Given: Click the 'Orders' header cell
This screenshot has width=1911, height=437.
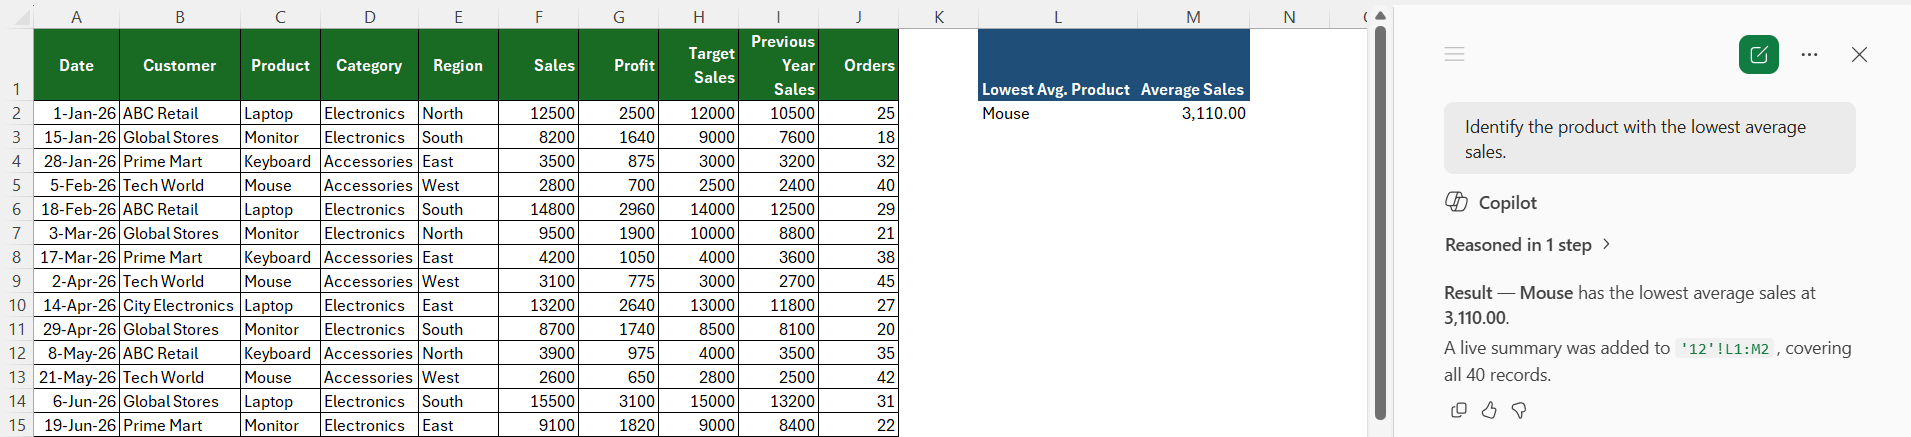Looking at the screenshot, I should coord(858,65).
